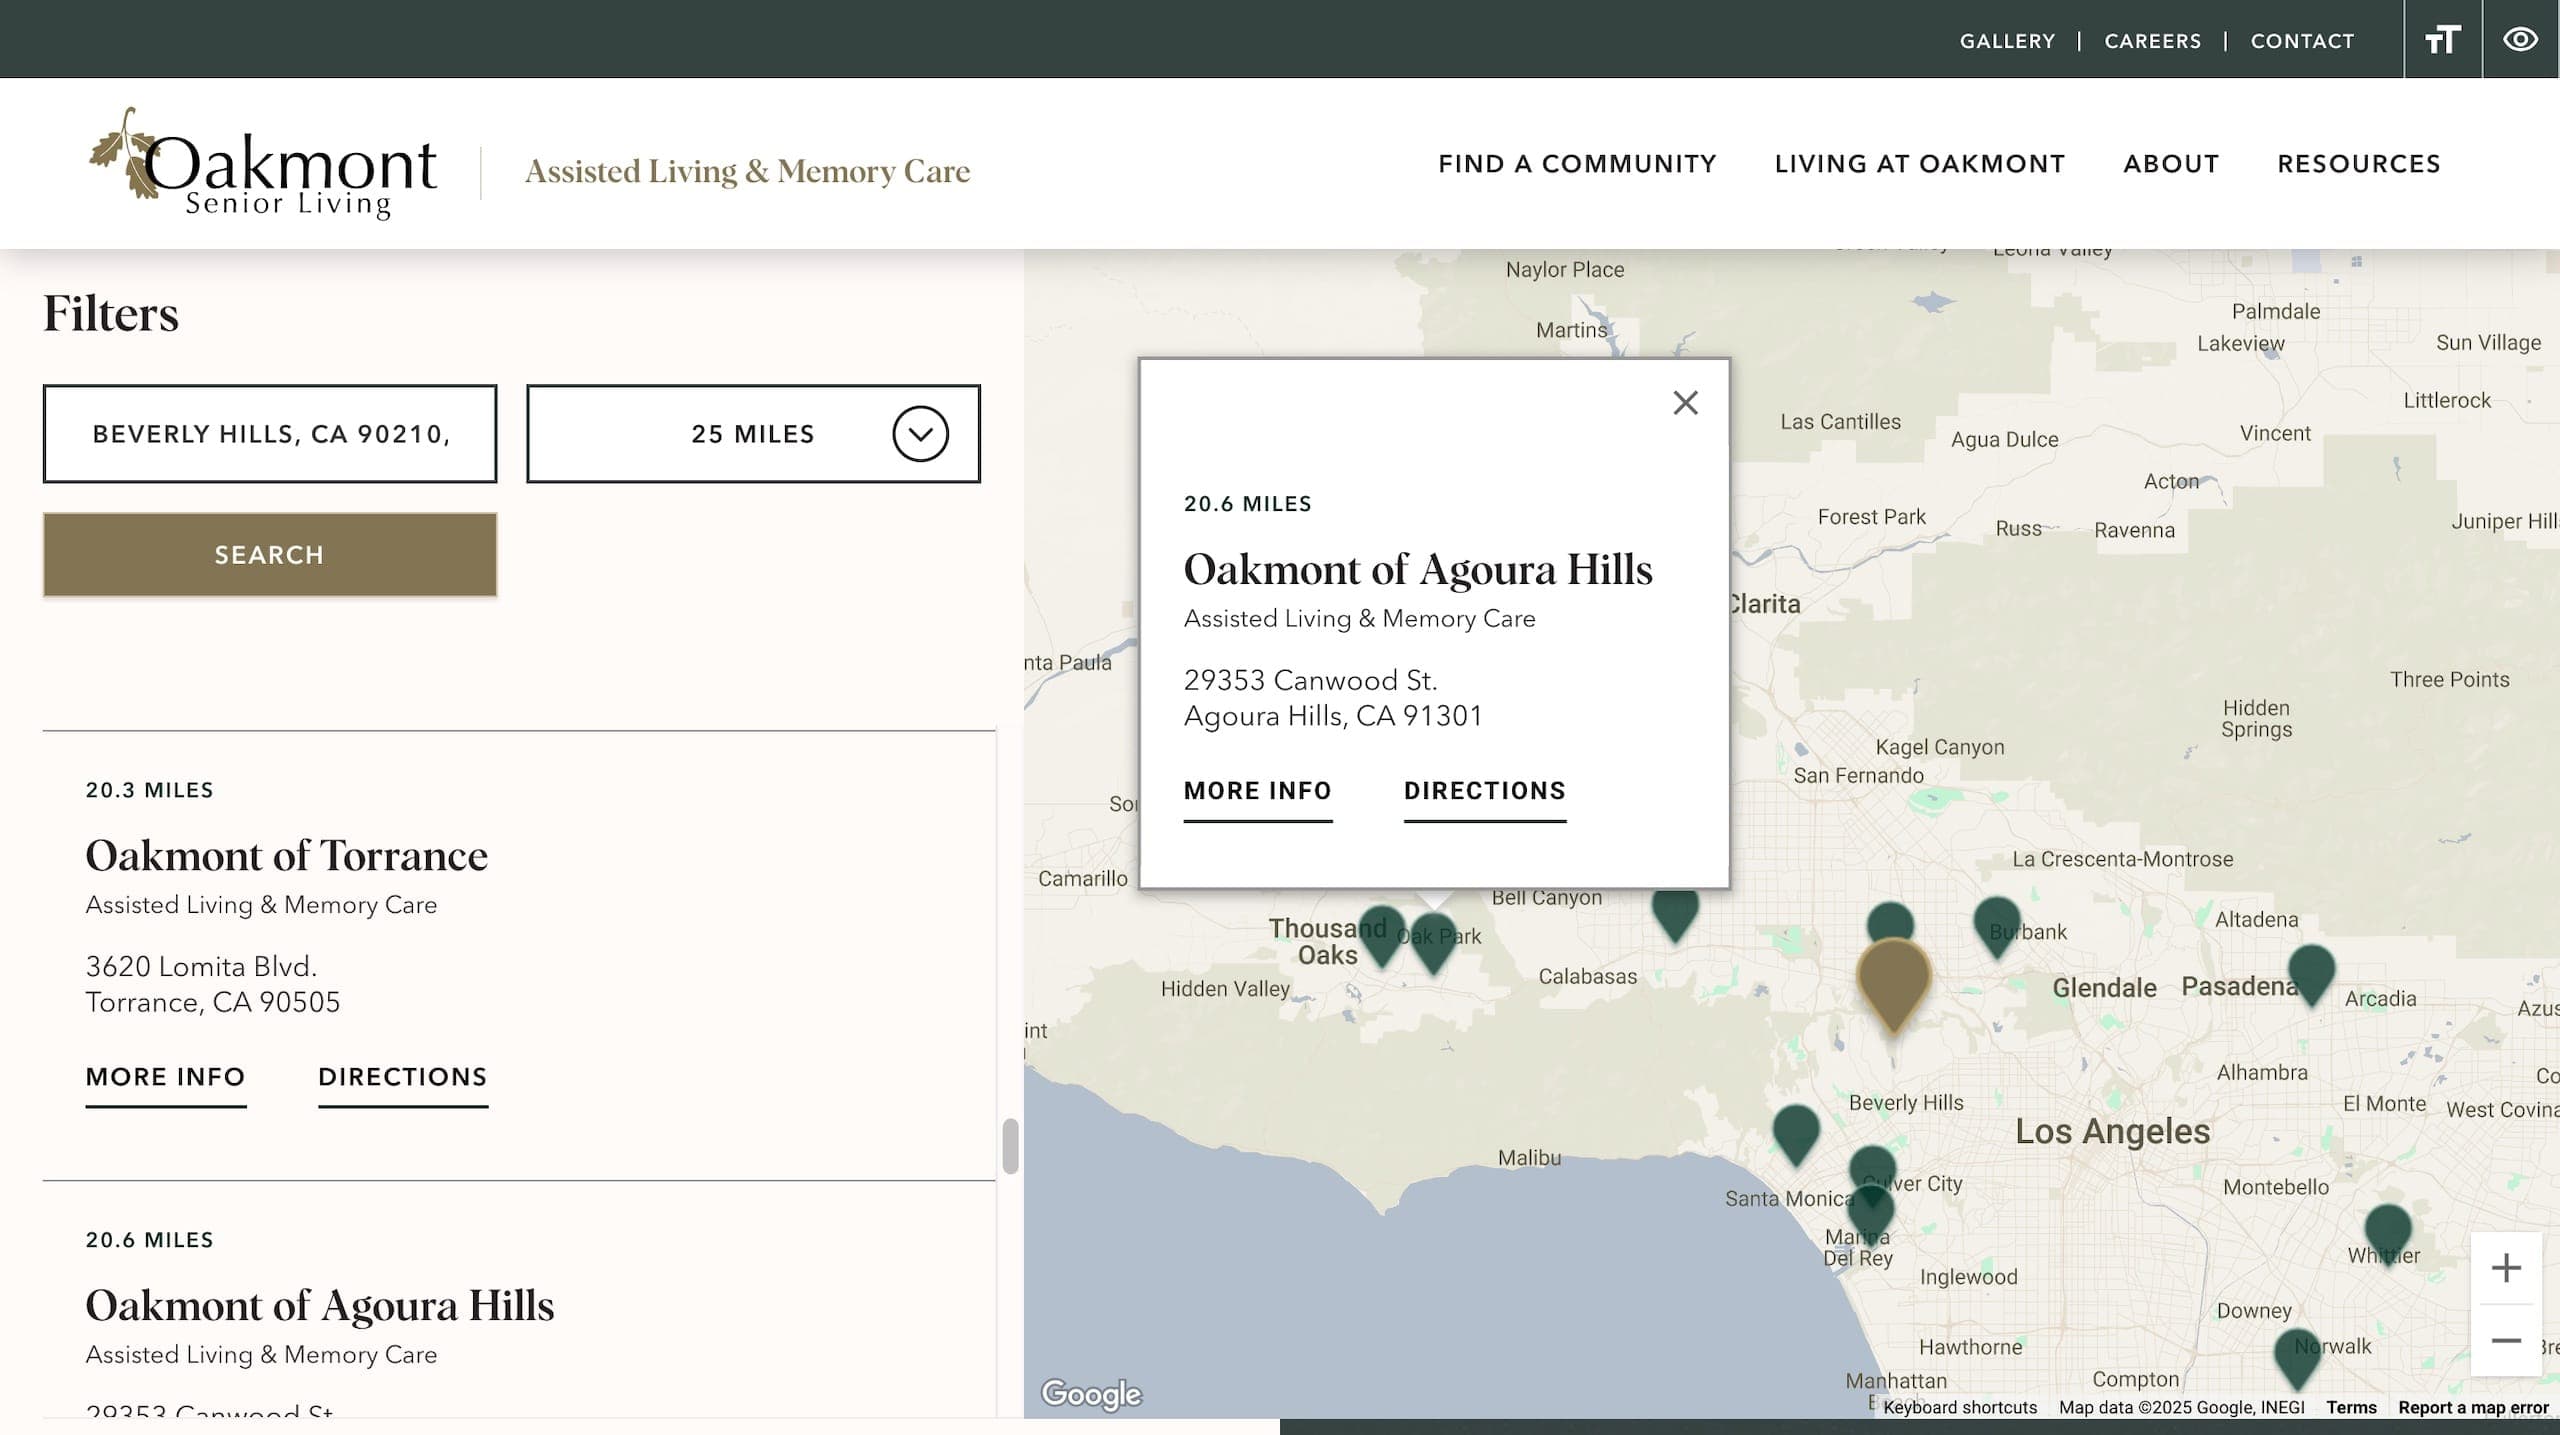Click Keyboard shortcuts on the map

[x=1960, y=1407]
